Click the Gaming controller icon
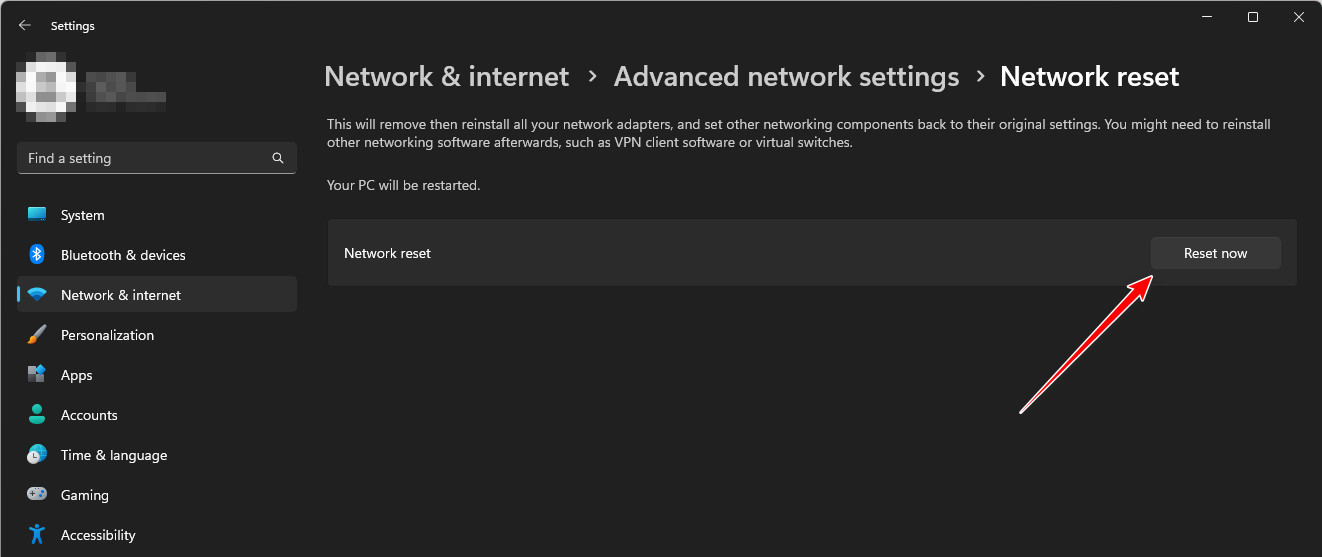The image size is (1322, 557). point(37,495)
